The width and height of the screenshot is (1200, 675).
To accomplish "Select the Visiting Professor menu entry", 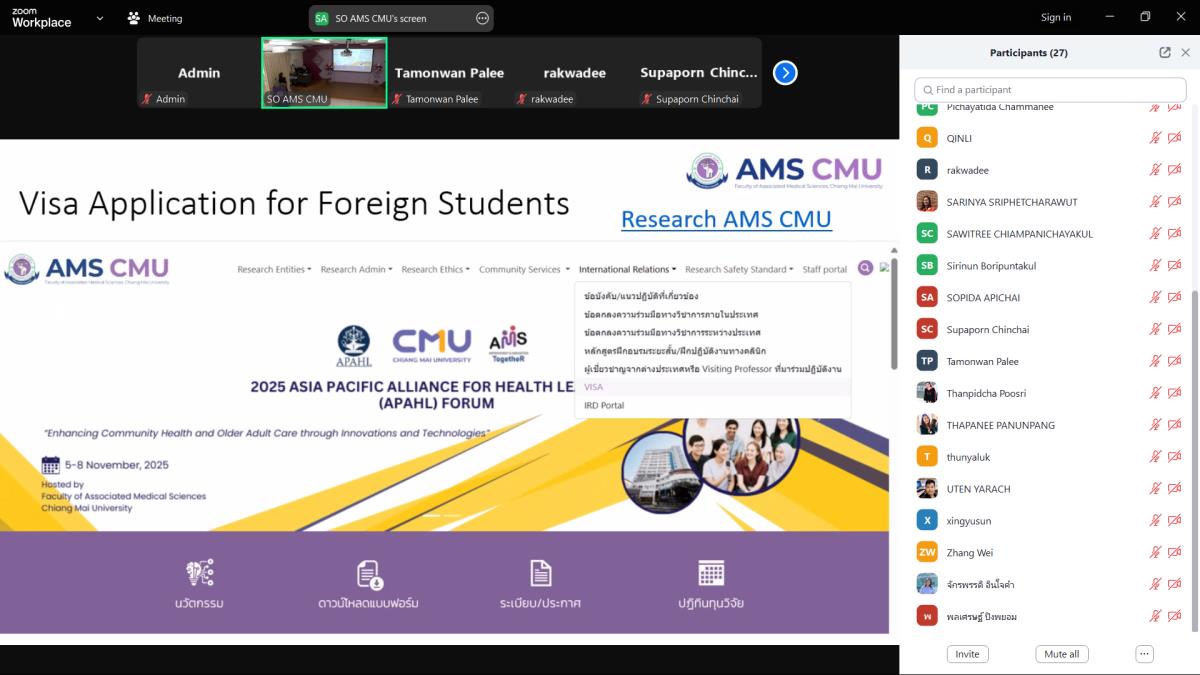I will 712,369.
